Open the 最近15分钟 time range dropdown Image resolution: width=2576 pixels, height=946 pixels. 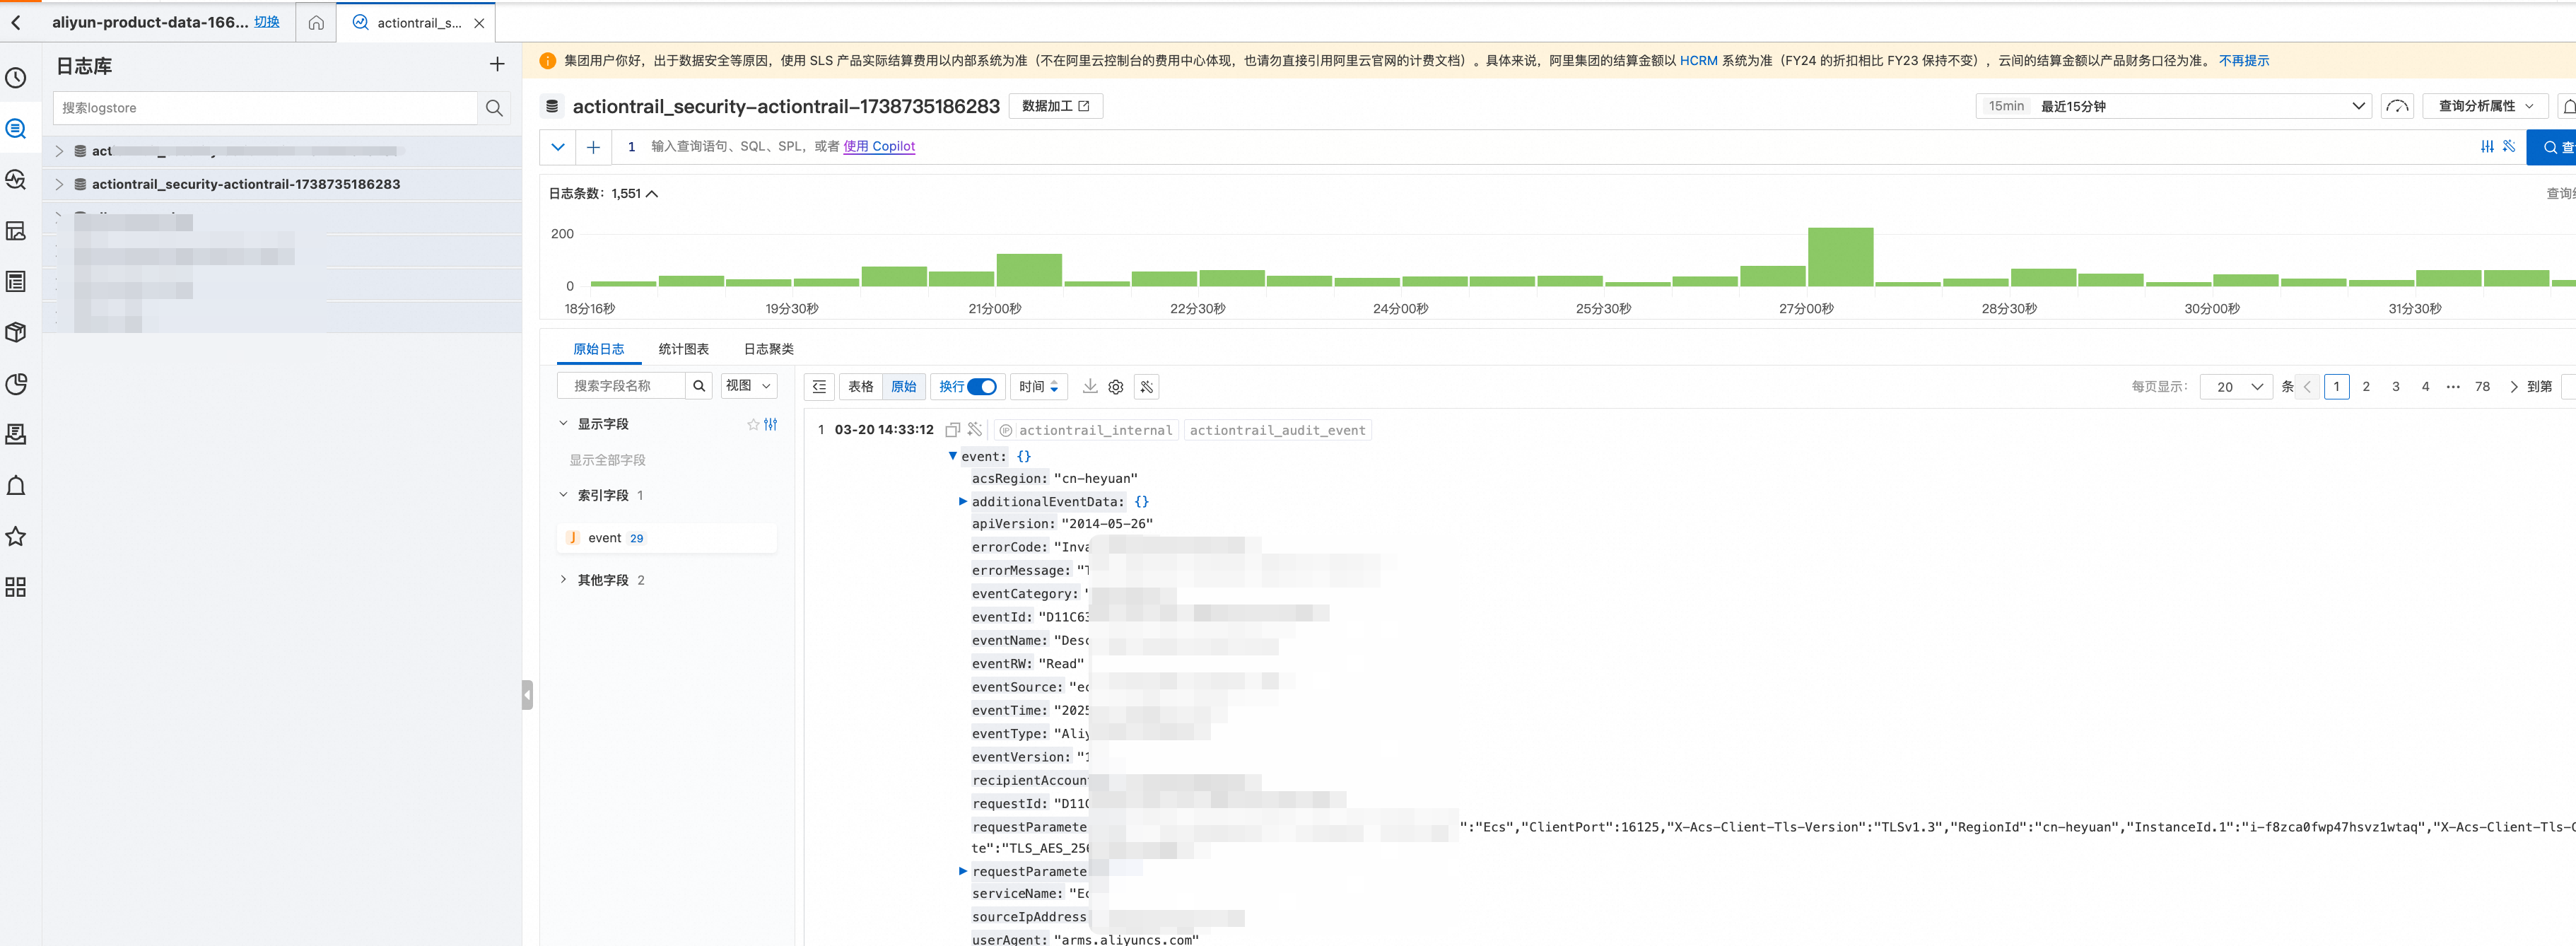point(2173,106)
